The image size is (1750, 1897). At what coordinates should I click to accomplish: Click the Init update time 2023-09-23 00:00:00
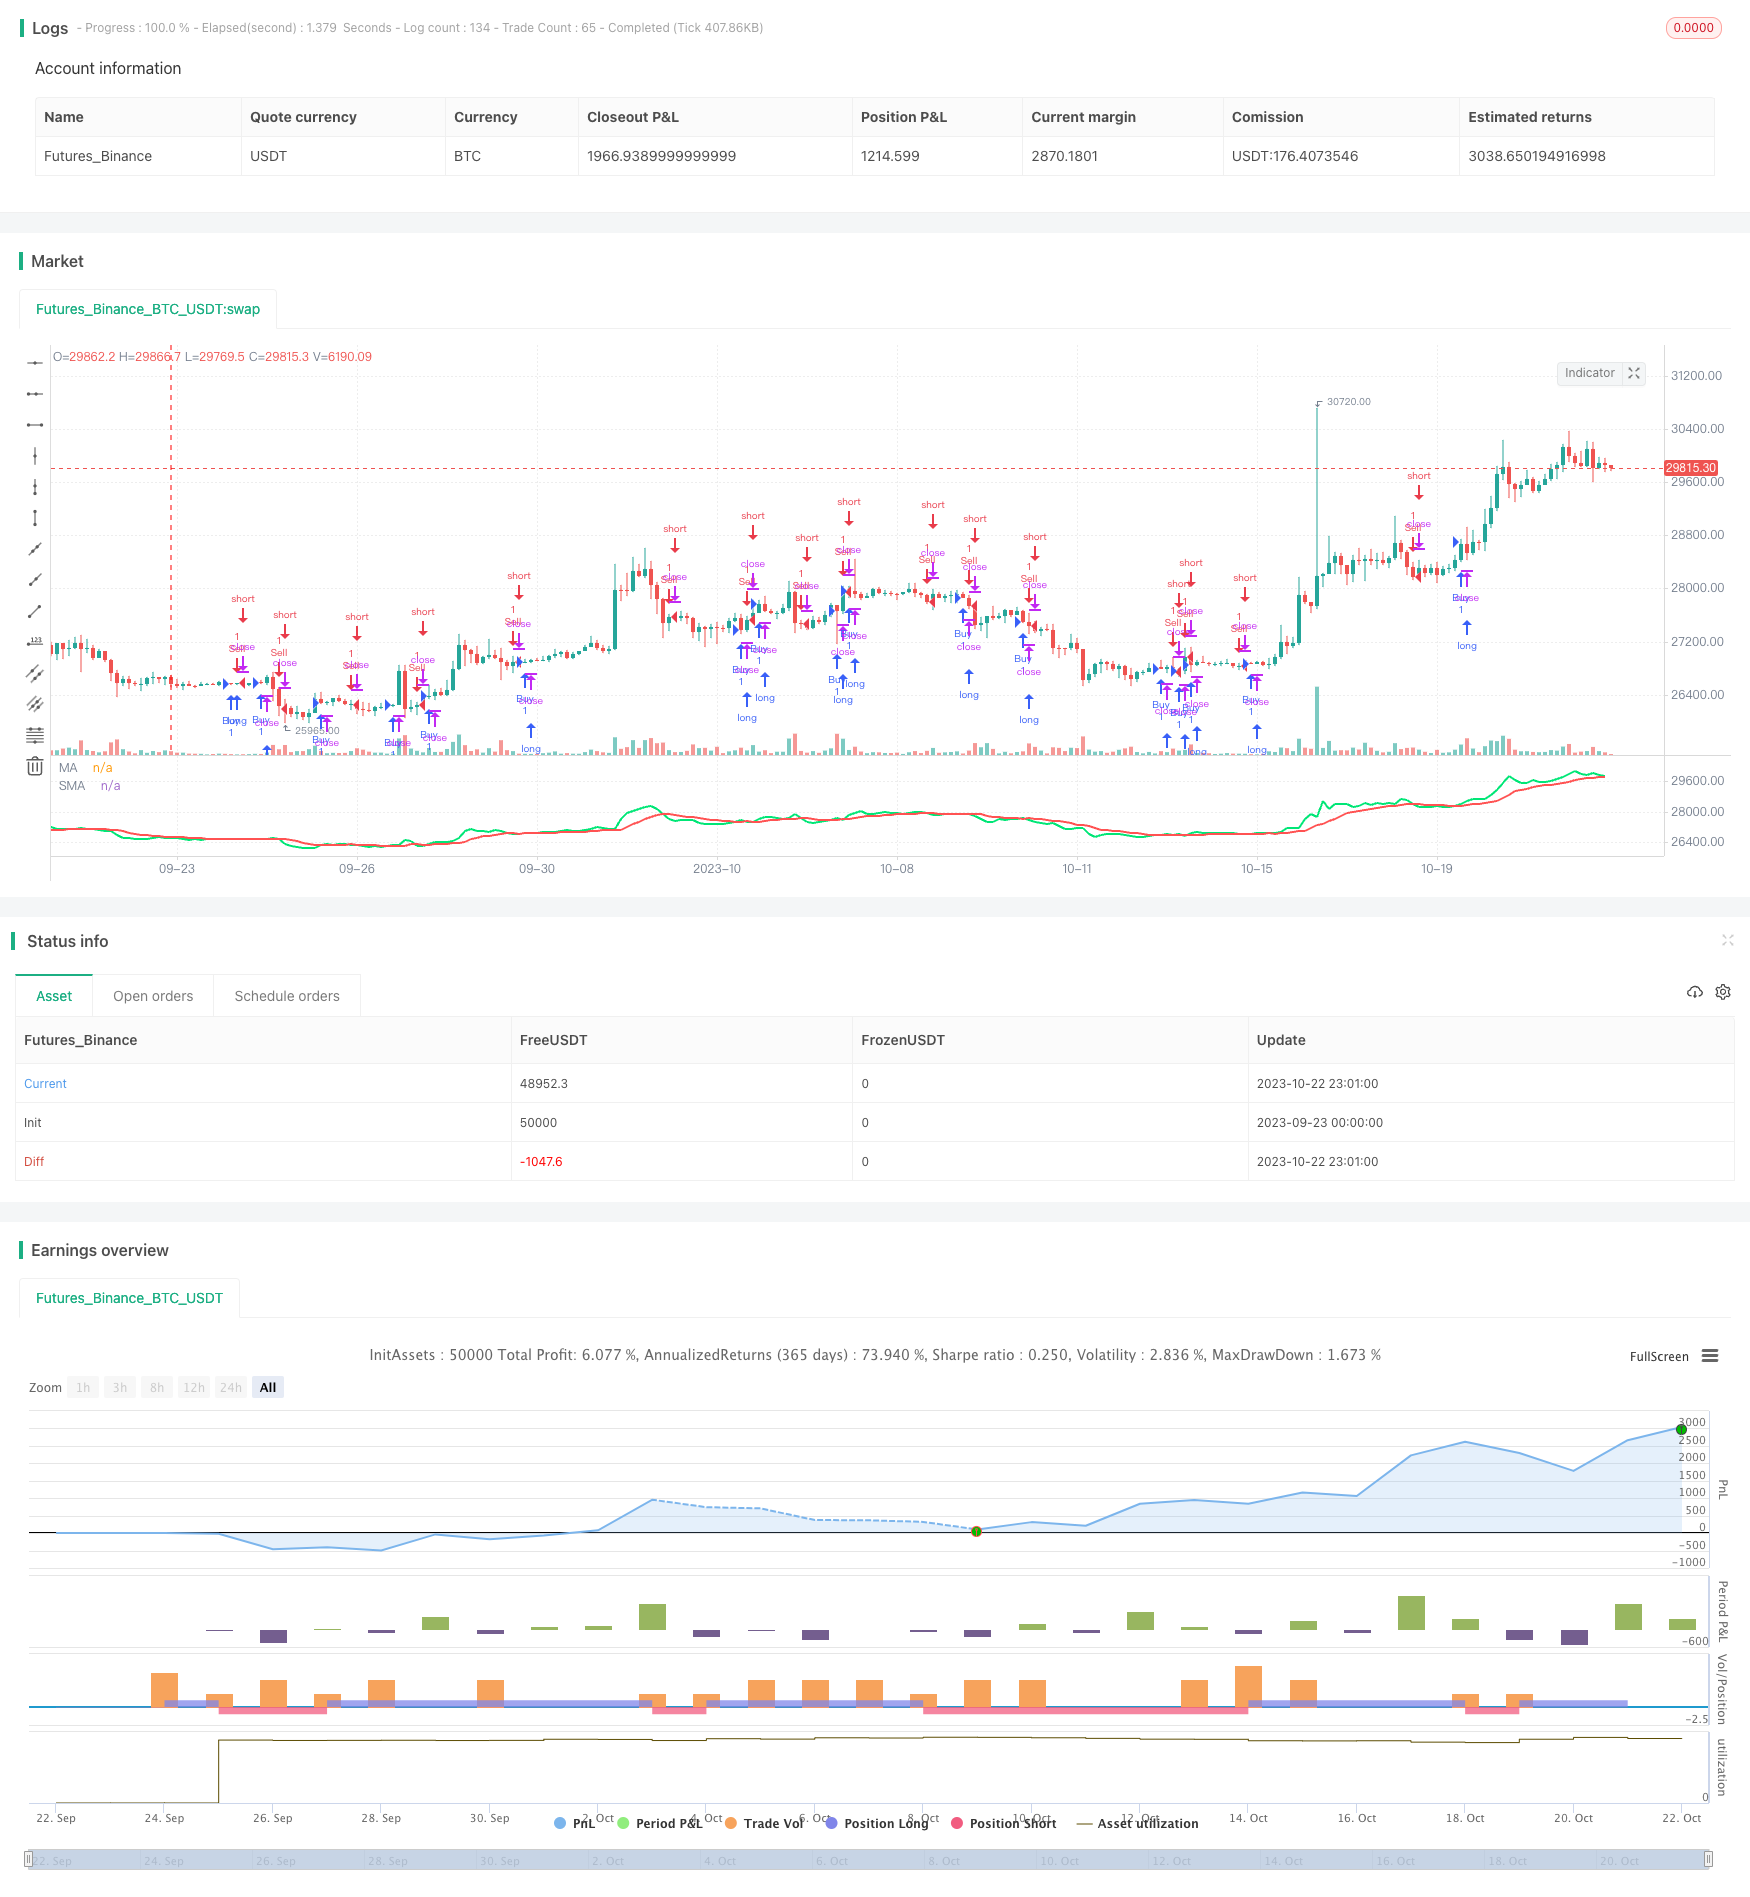click(x=1319, y=1122)
